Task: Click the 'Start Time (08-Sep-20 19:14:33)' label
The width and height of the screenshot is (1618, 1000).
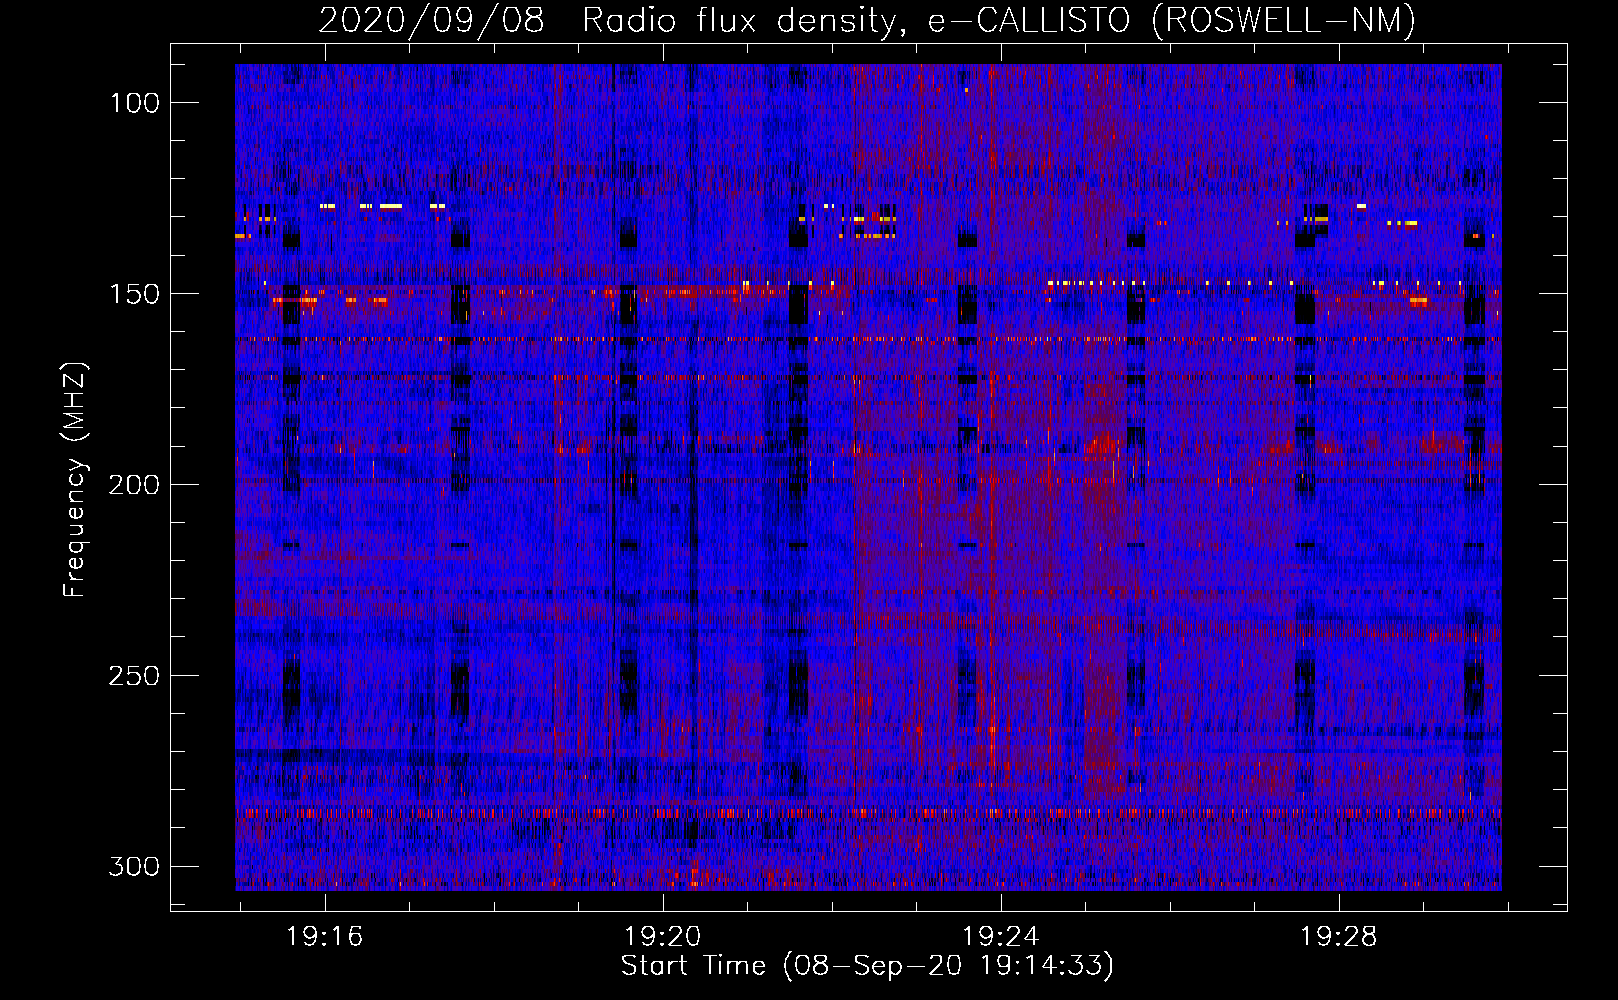Action: tap(867, 966)
